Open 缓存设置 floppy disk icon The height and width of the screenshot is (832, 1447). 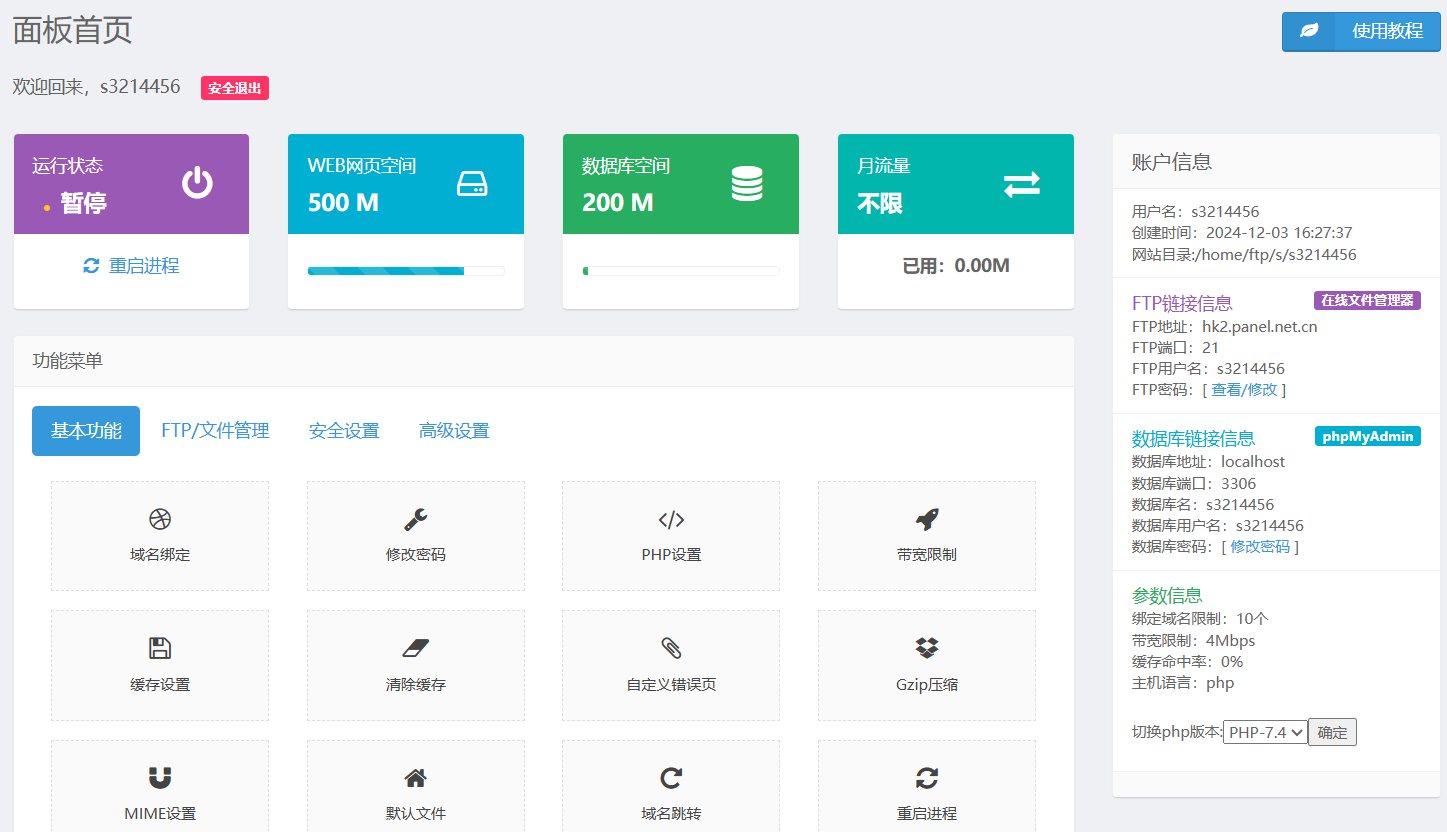coord(160,648)
